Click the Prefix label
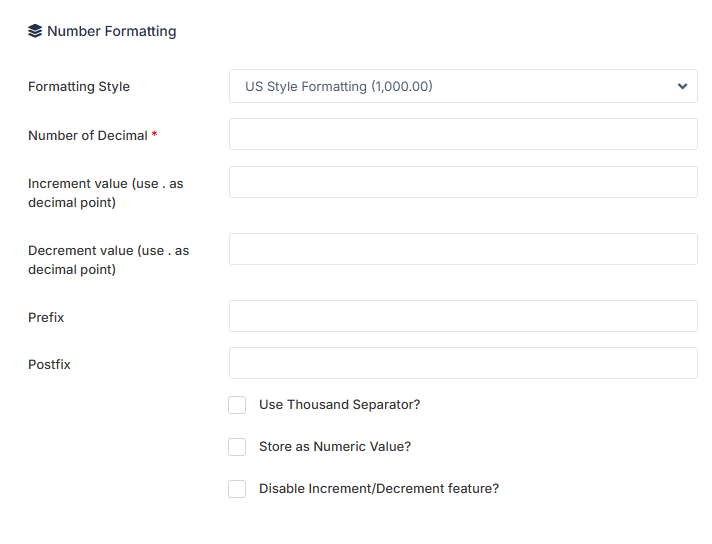Viewport: 712px width, 544px height. pyautogui.click(x=46, y=317)
